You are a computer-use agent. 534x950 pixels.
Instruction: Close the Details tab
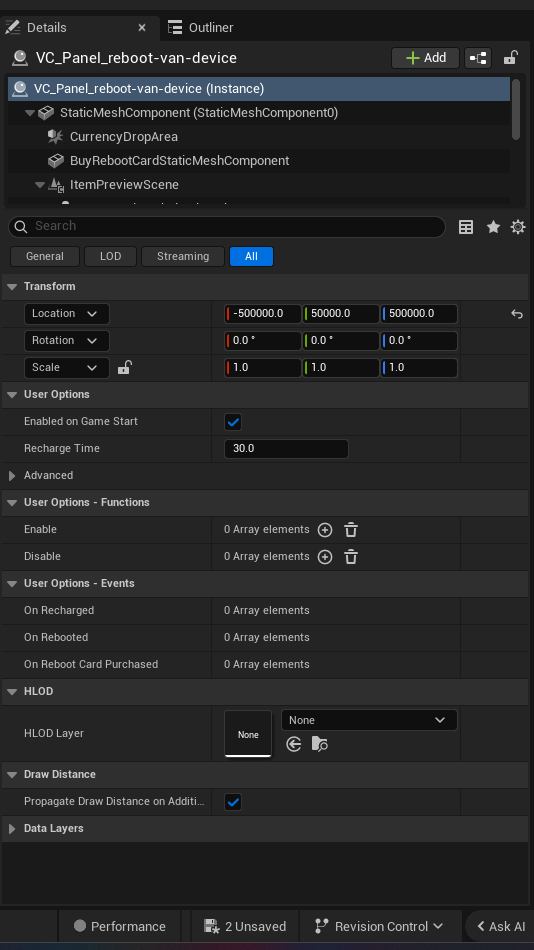pos(142,28)
